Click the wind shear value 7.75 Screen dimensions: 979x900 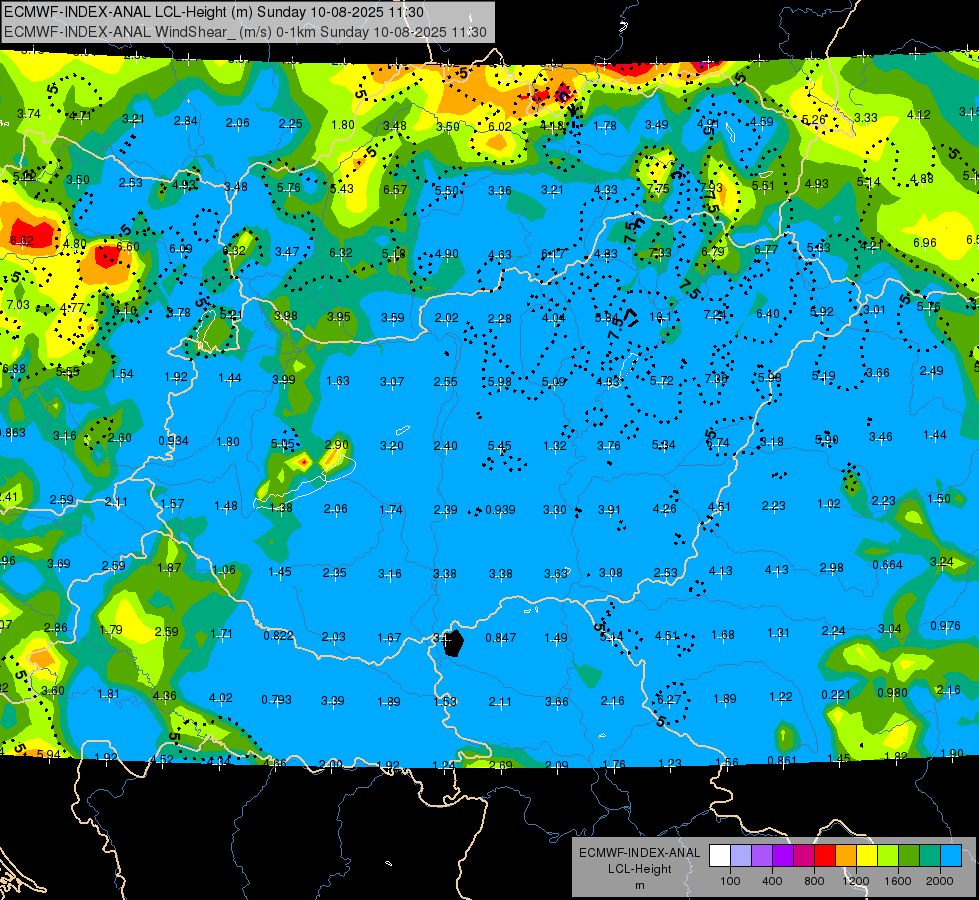click(658, 189)
